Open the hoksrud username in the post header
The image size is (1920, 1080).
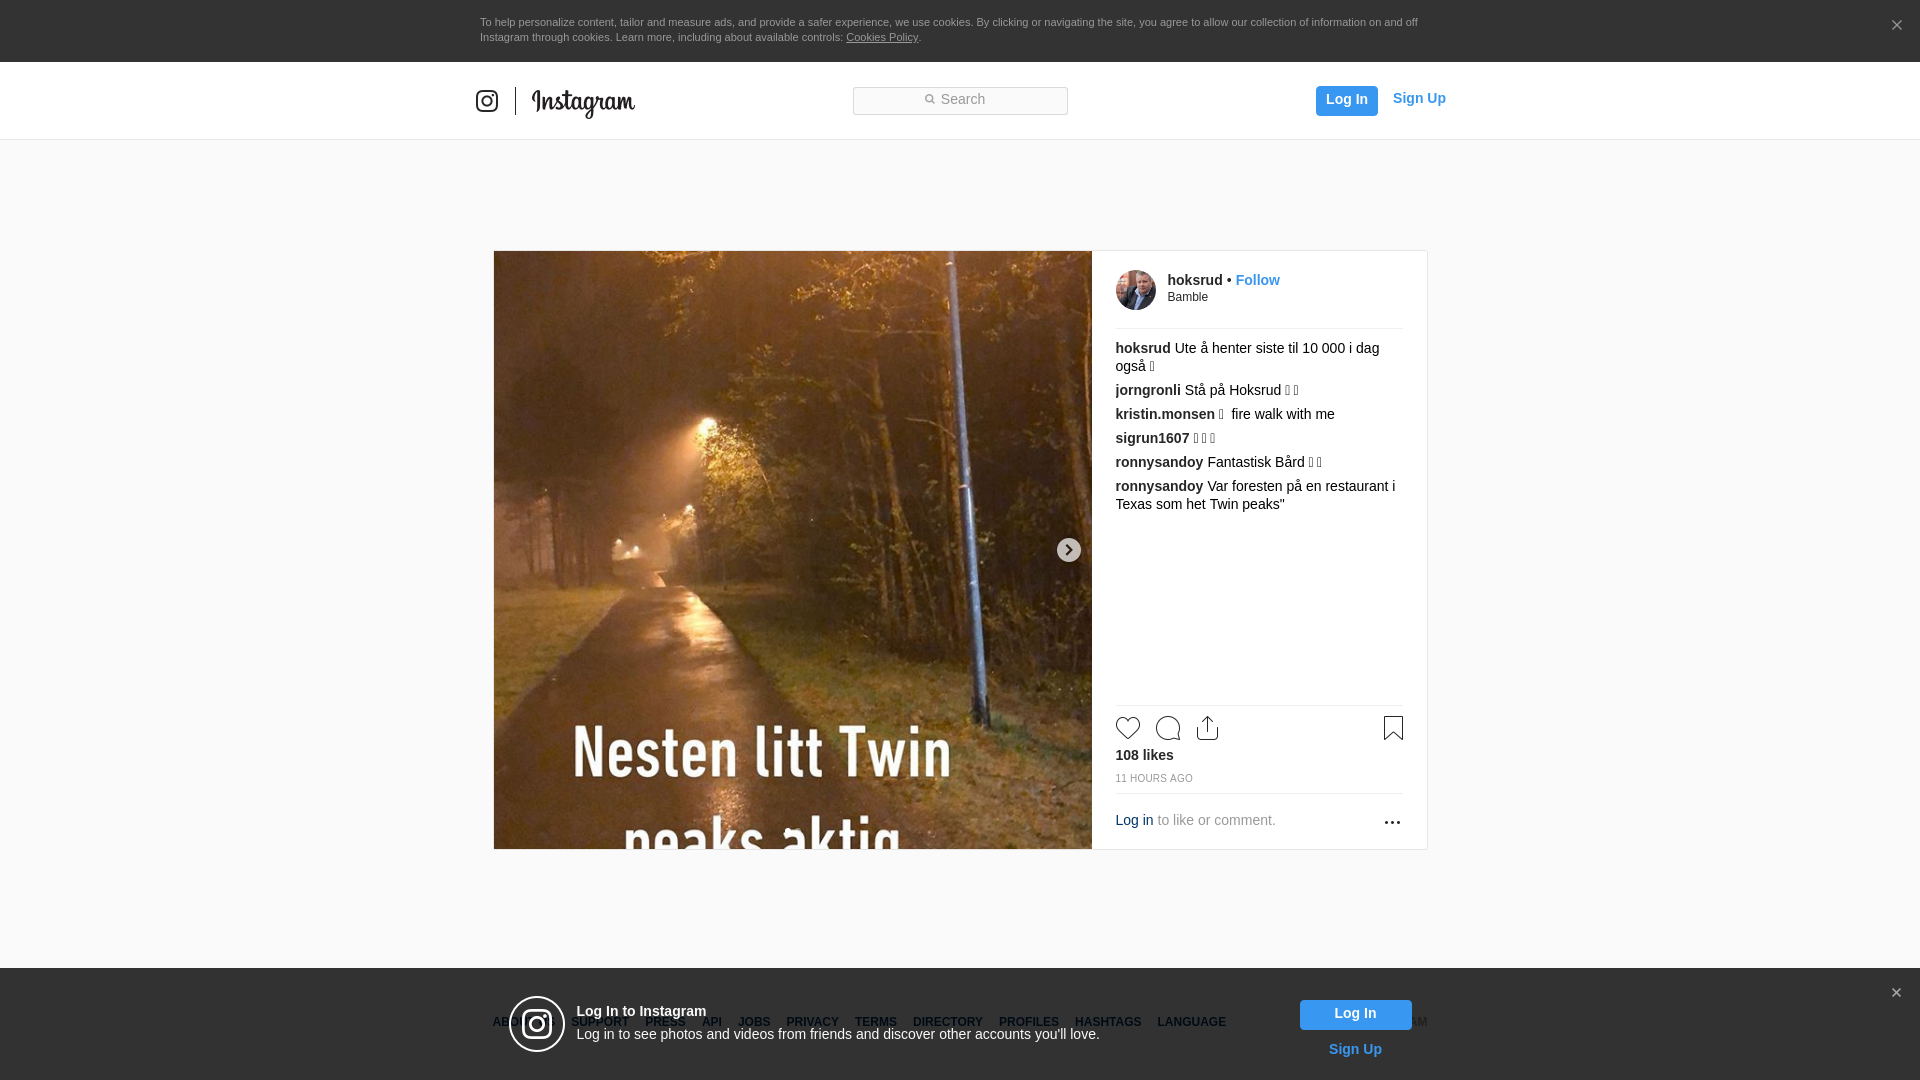(1194, 280)
